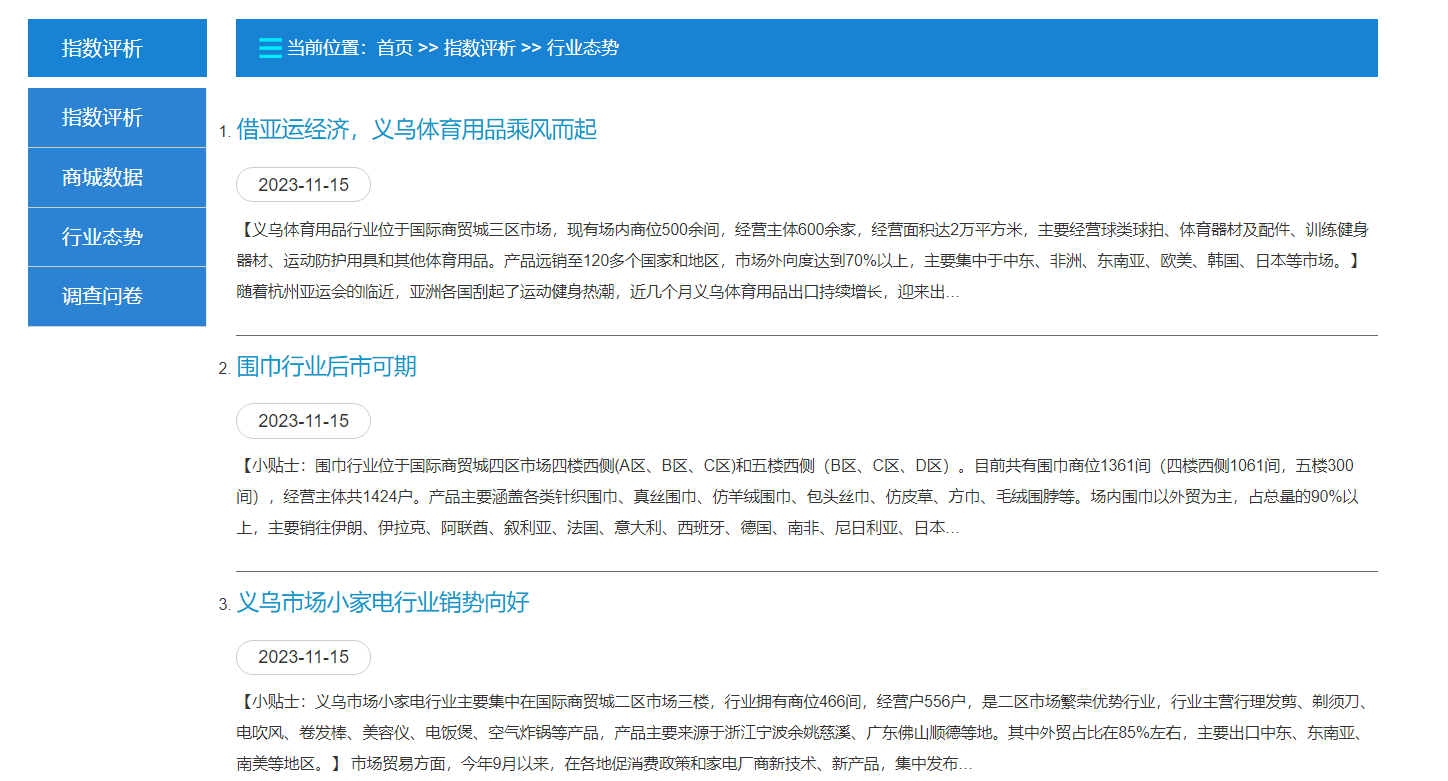Screen dimensions: 1448x781
Task: Open the 首页 link in the breadcrumb
Action: pos(394,48)
